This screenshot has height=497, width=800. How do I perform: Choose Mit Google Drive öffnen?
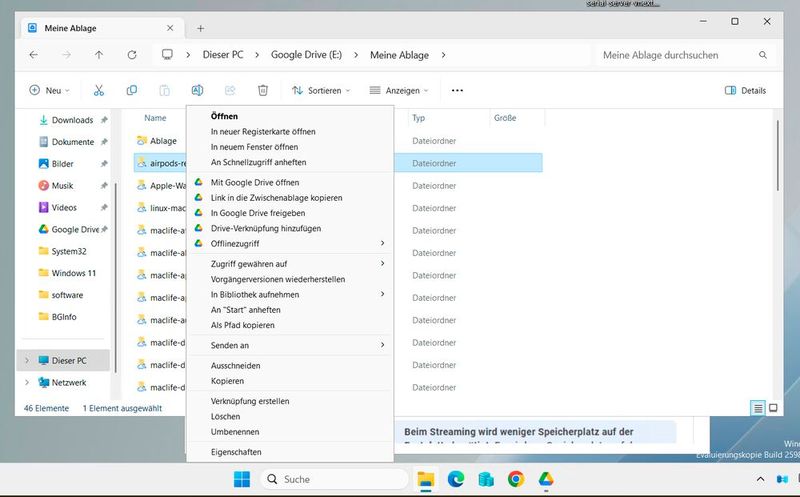(x=290, y=182)
